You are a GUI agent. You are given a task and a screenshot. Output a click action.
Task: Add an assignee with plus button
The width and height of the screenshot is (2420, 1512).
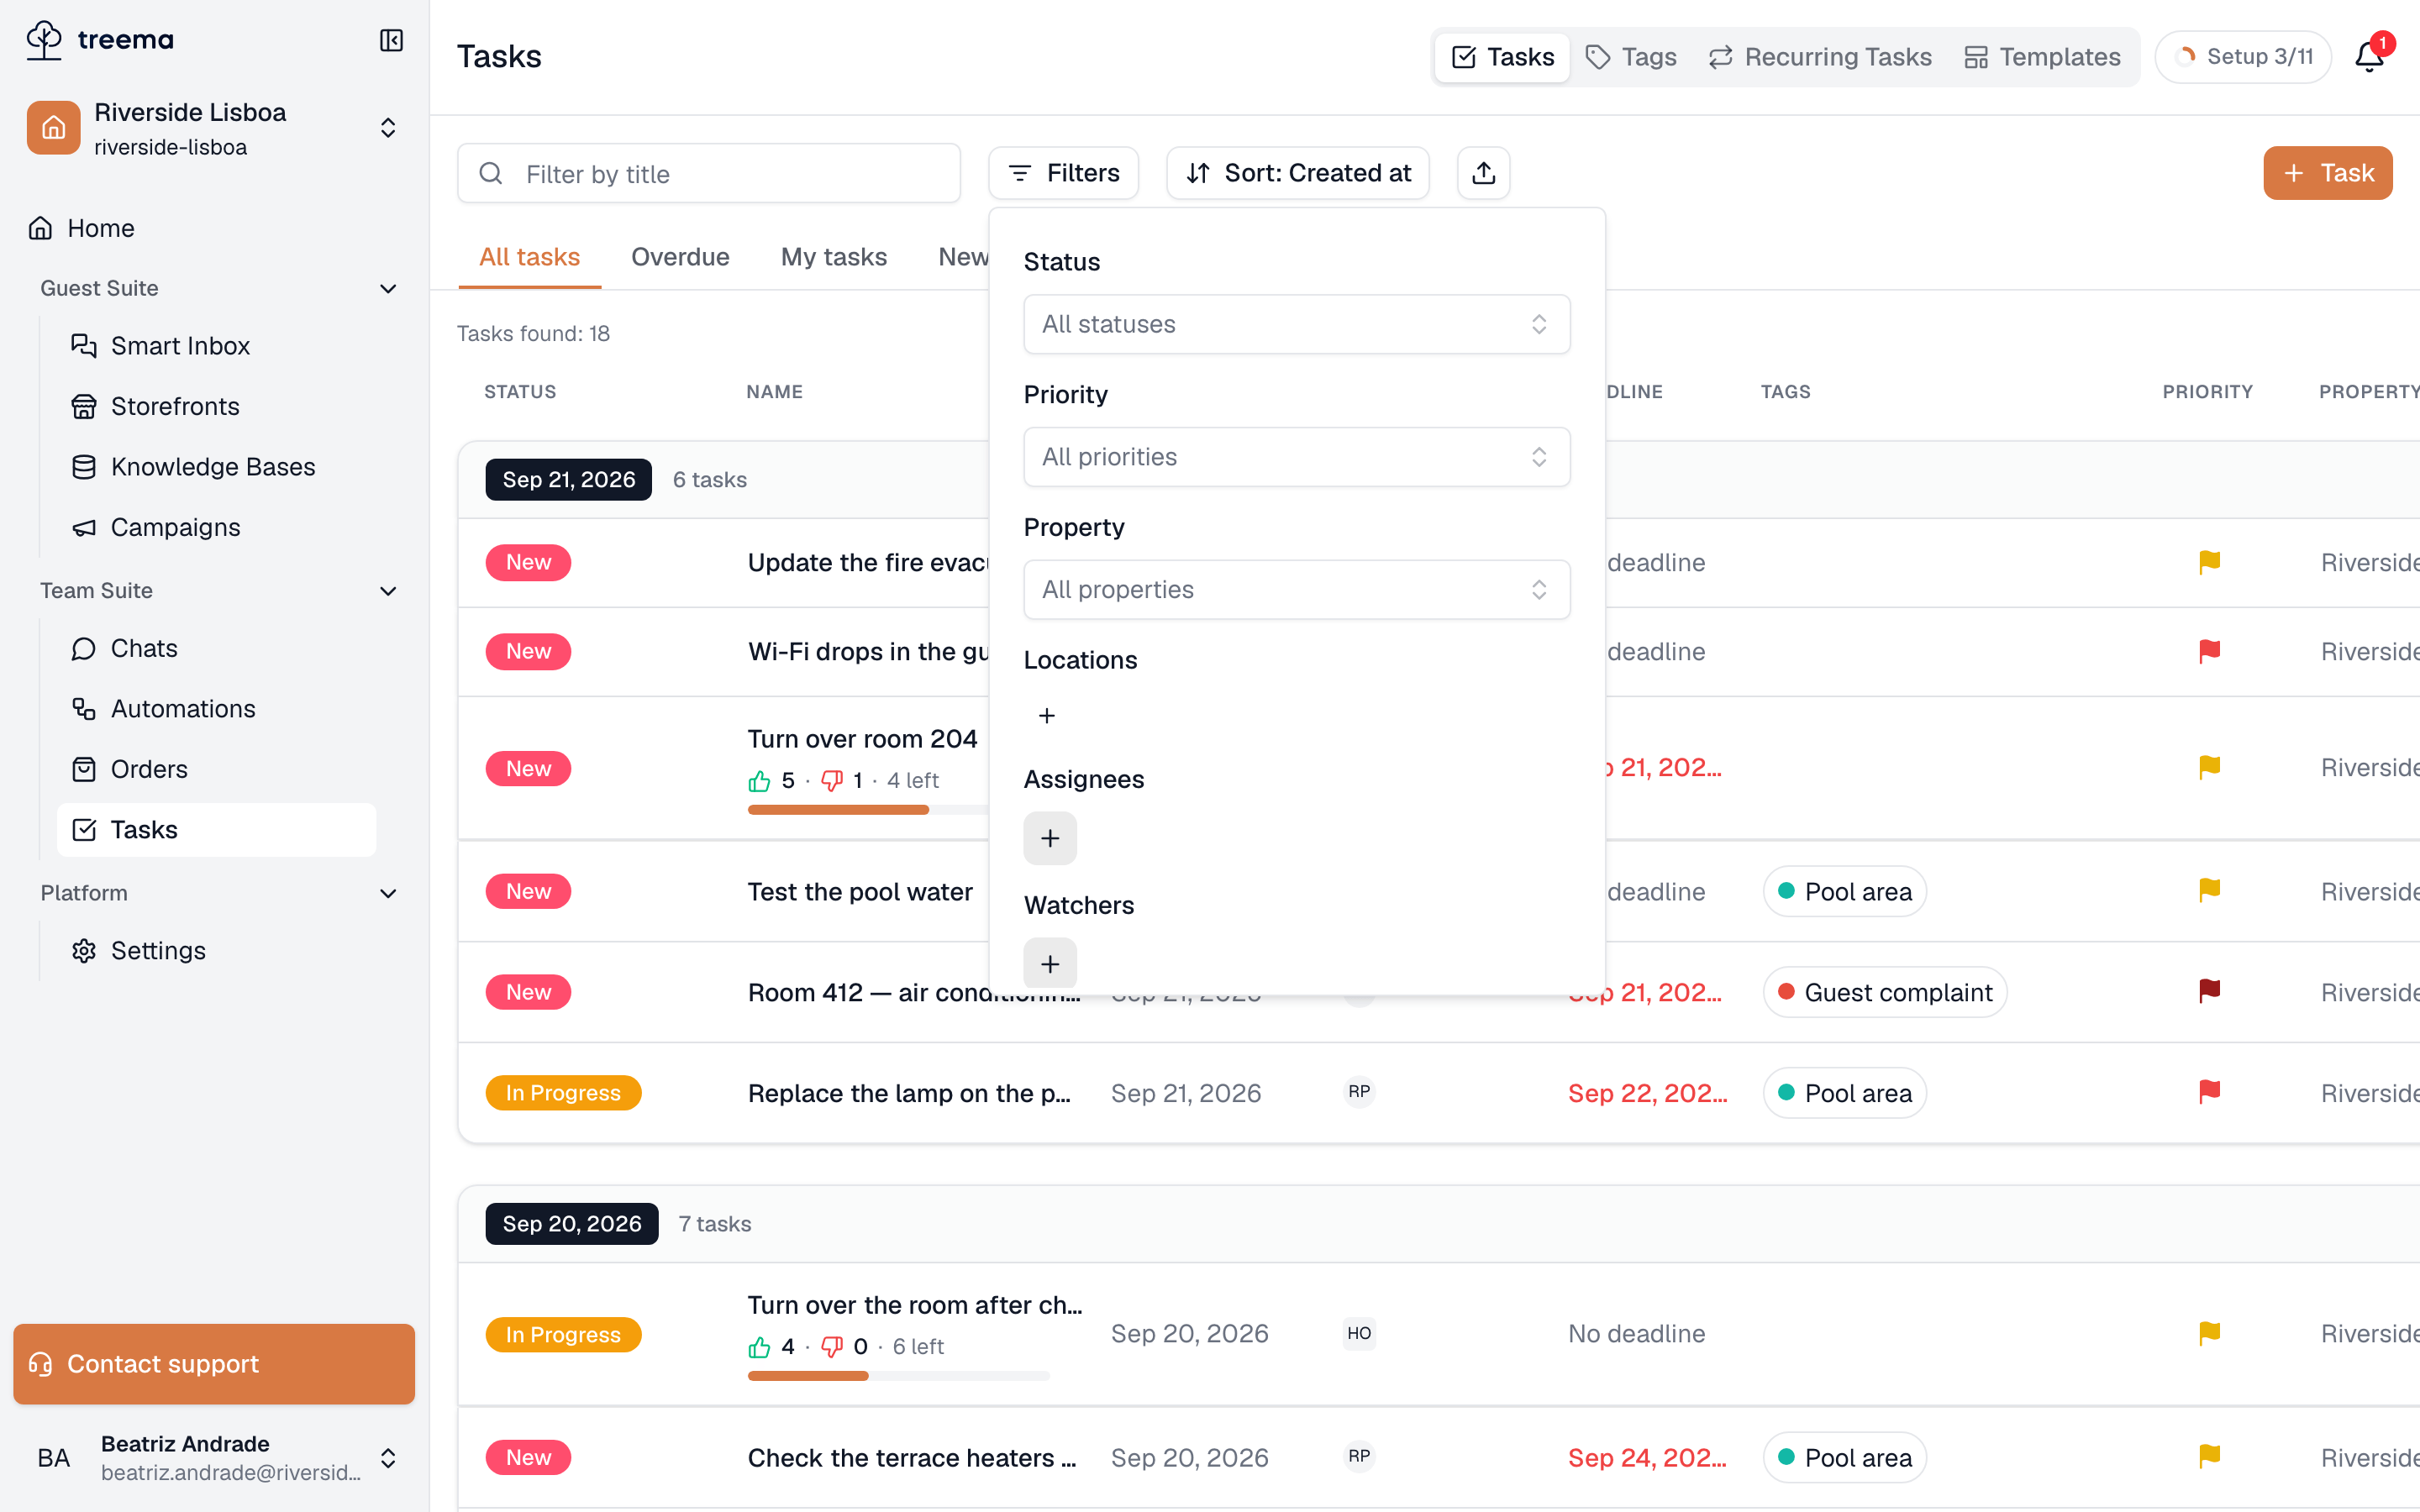tap(1050, 838)
